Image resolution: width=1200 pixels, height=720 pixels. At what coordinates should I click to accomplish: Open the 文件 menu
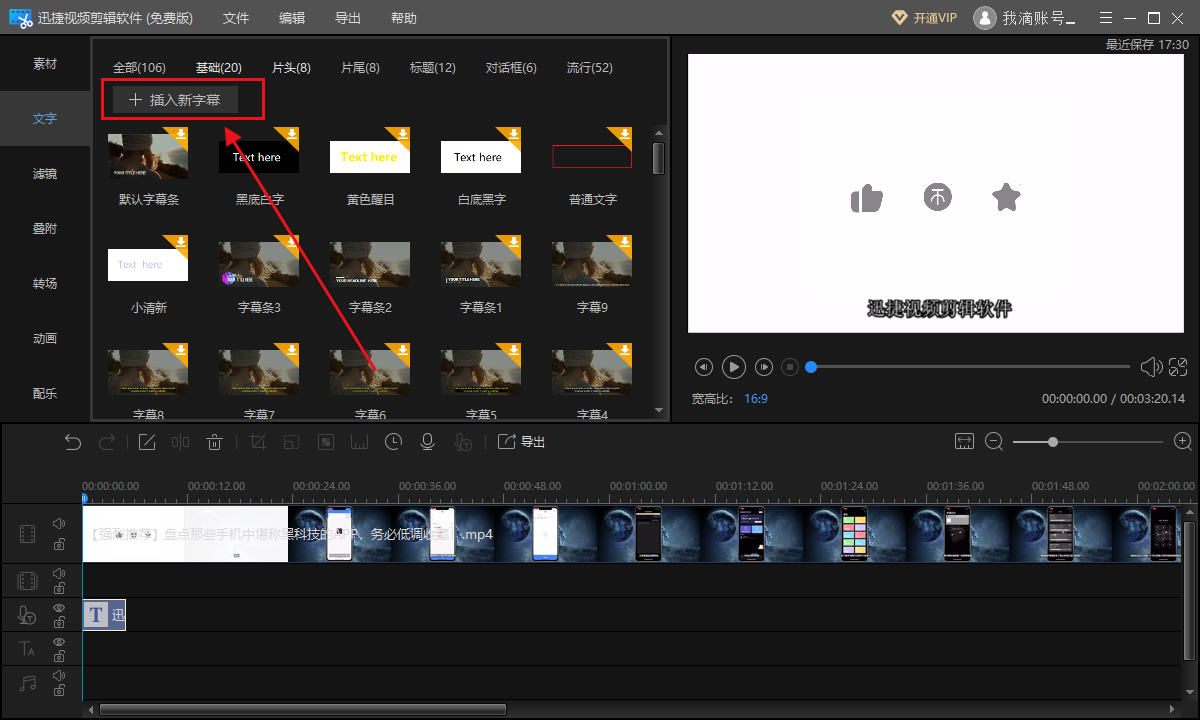pos(236,18)
